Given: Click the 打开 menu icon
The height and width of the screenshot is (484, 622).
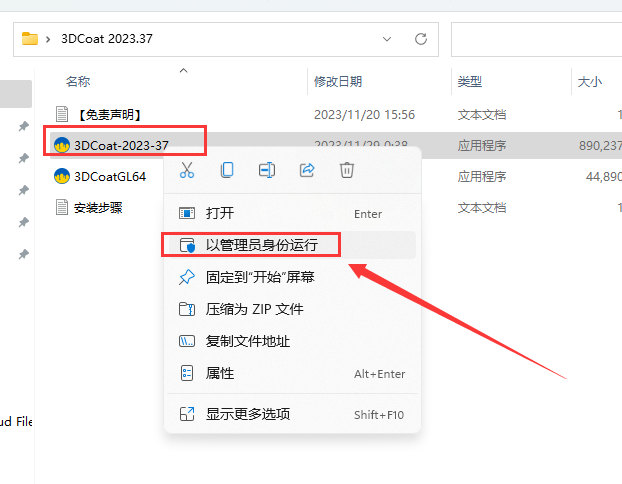Looking at the screenshot, I should pos(187,213).
